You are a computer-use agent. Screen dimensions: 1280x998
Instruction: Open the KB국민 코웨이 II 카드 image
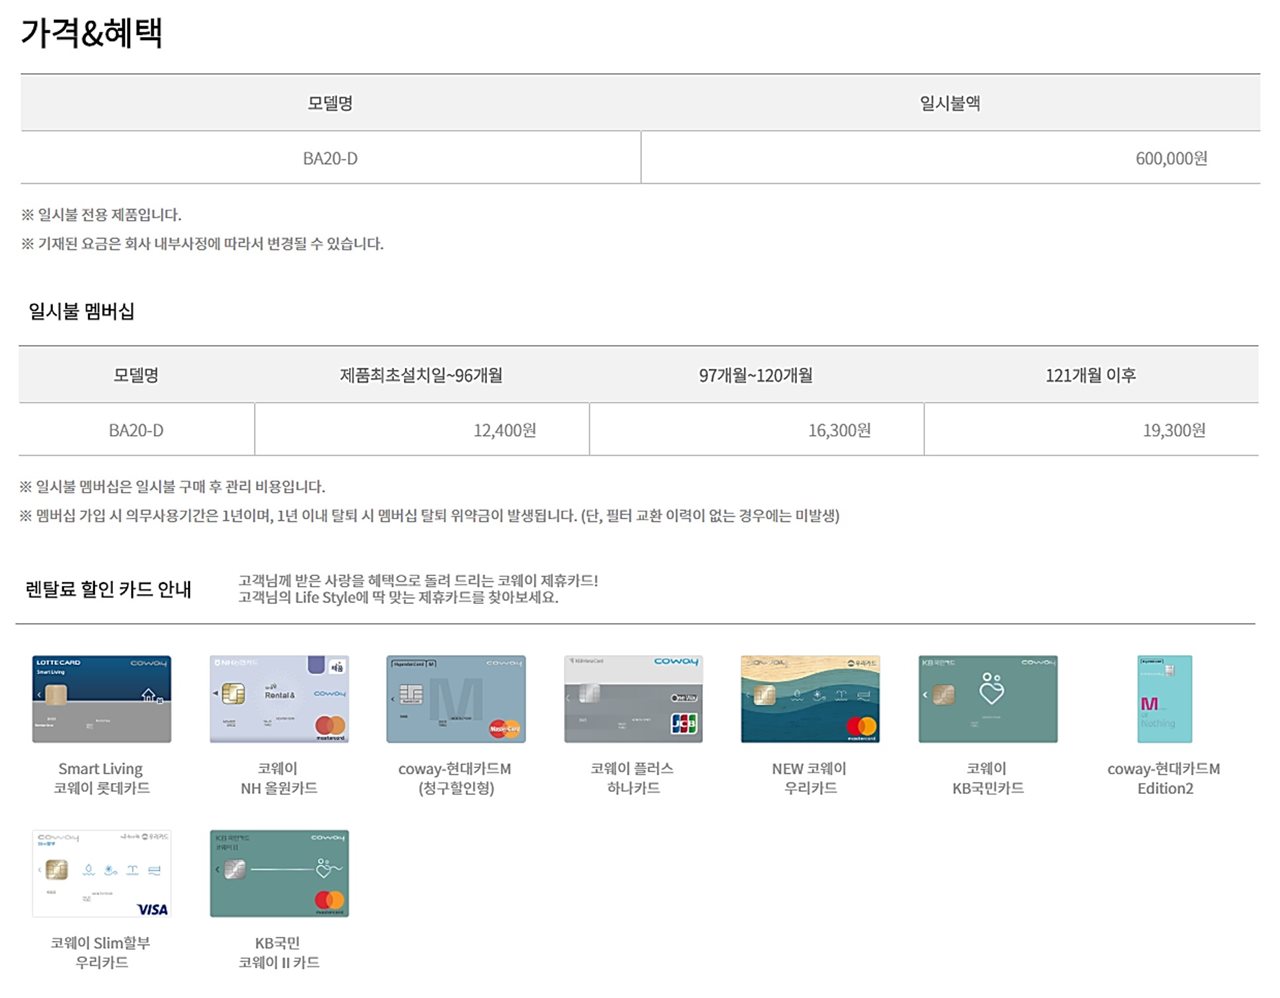[x=279, y=873]
